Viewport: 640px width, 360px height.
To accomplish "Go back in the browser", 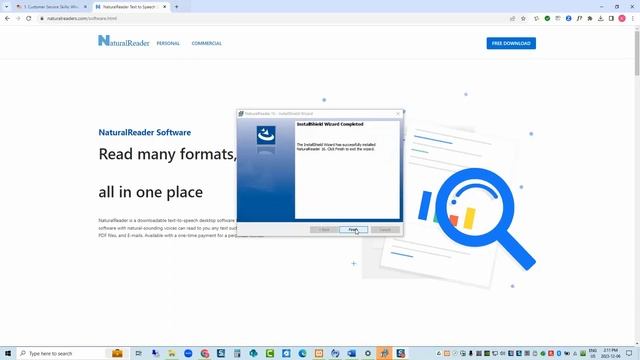I will (x=7, y=18).
